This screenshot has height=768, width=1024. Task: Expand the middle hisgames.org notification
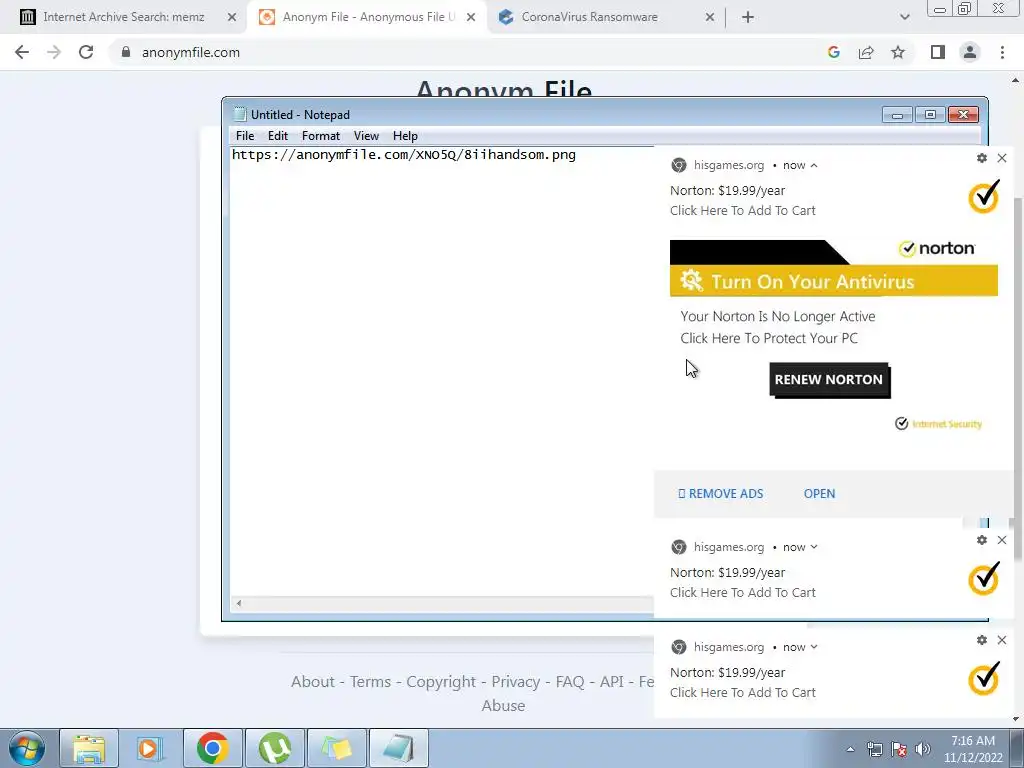coord(814,547)
